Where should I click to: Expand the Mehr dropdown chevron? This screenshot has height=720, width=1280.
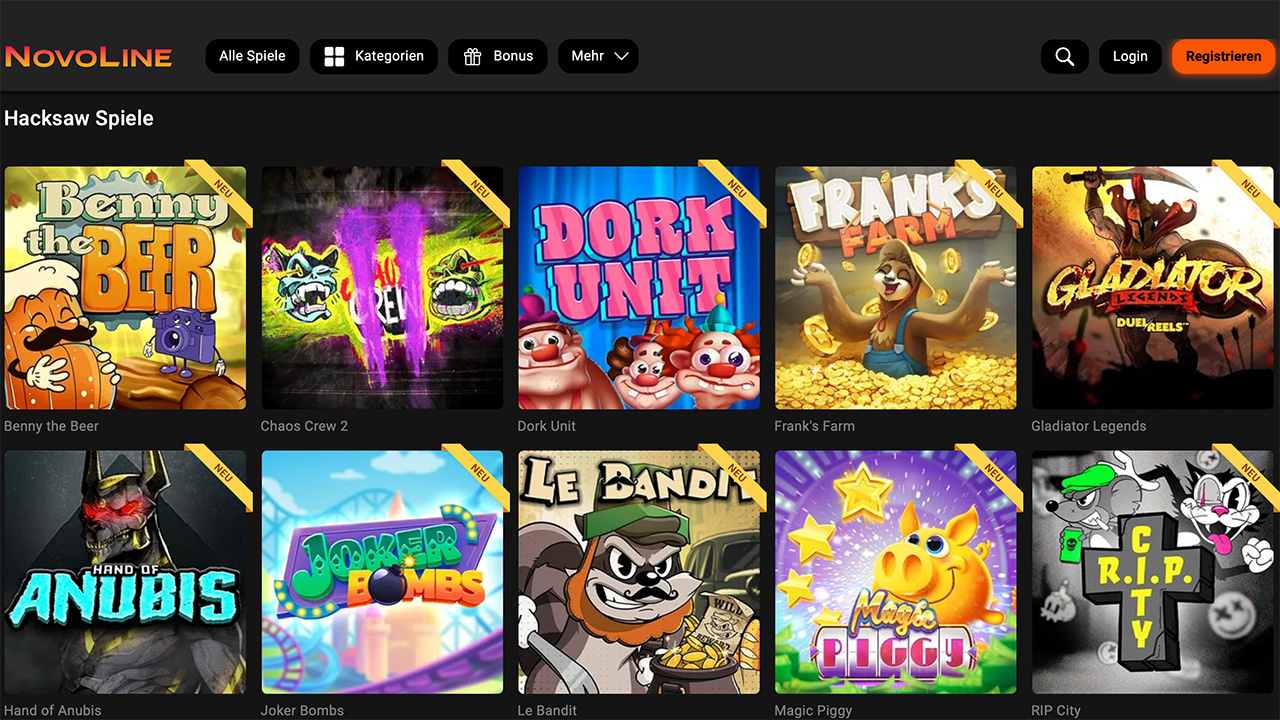coord(621,57)
